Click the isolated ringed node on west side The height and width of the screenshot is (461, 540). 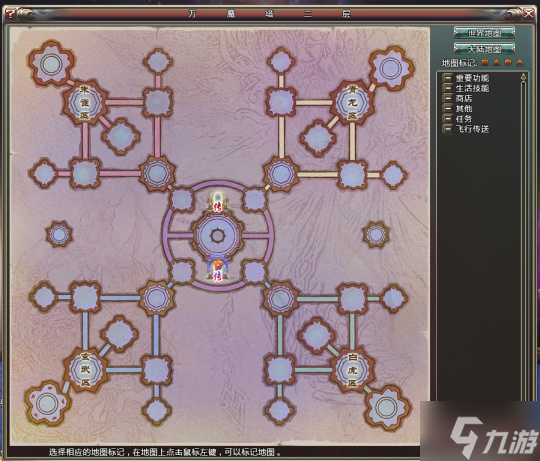[x=59, y=234]
